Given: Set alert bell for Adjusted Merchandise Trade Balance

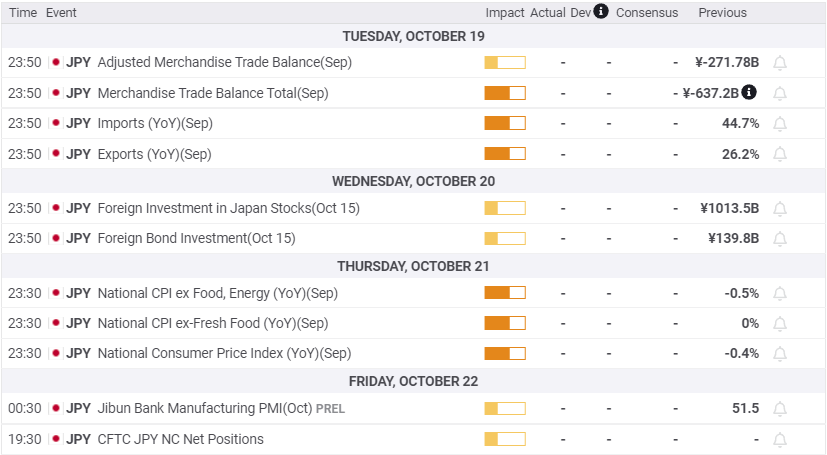Looking at the screenshot, I should (x=780, y=63).
